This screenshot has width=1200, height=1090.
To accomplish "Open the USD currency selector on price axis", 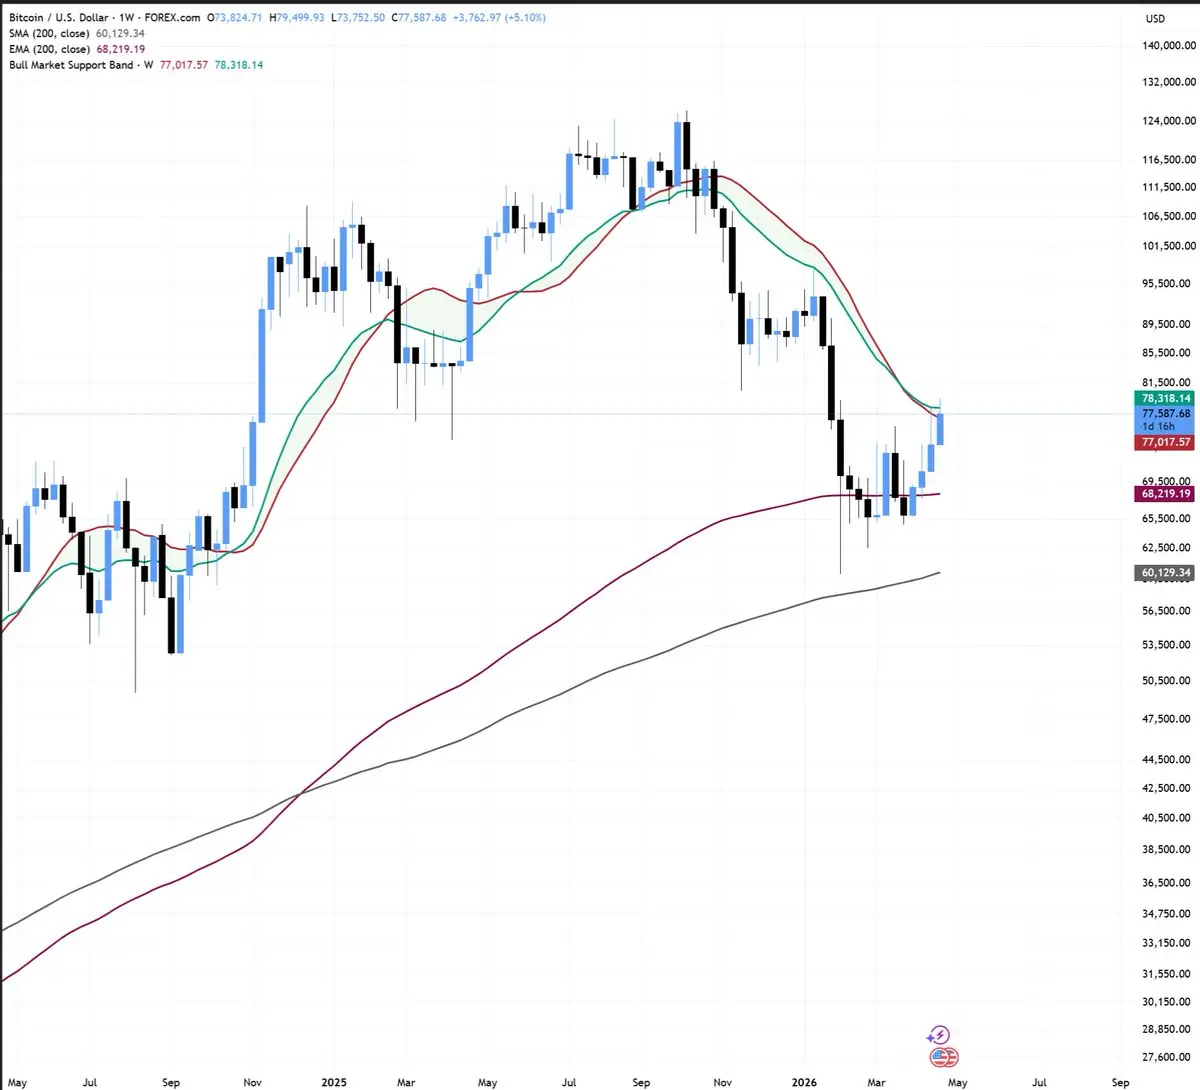I will tap(1155, 18).
